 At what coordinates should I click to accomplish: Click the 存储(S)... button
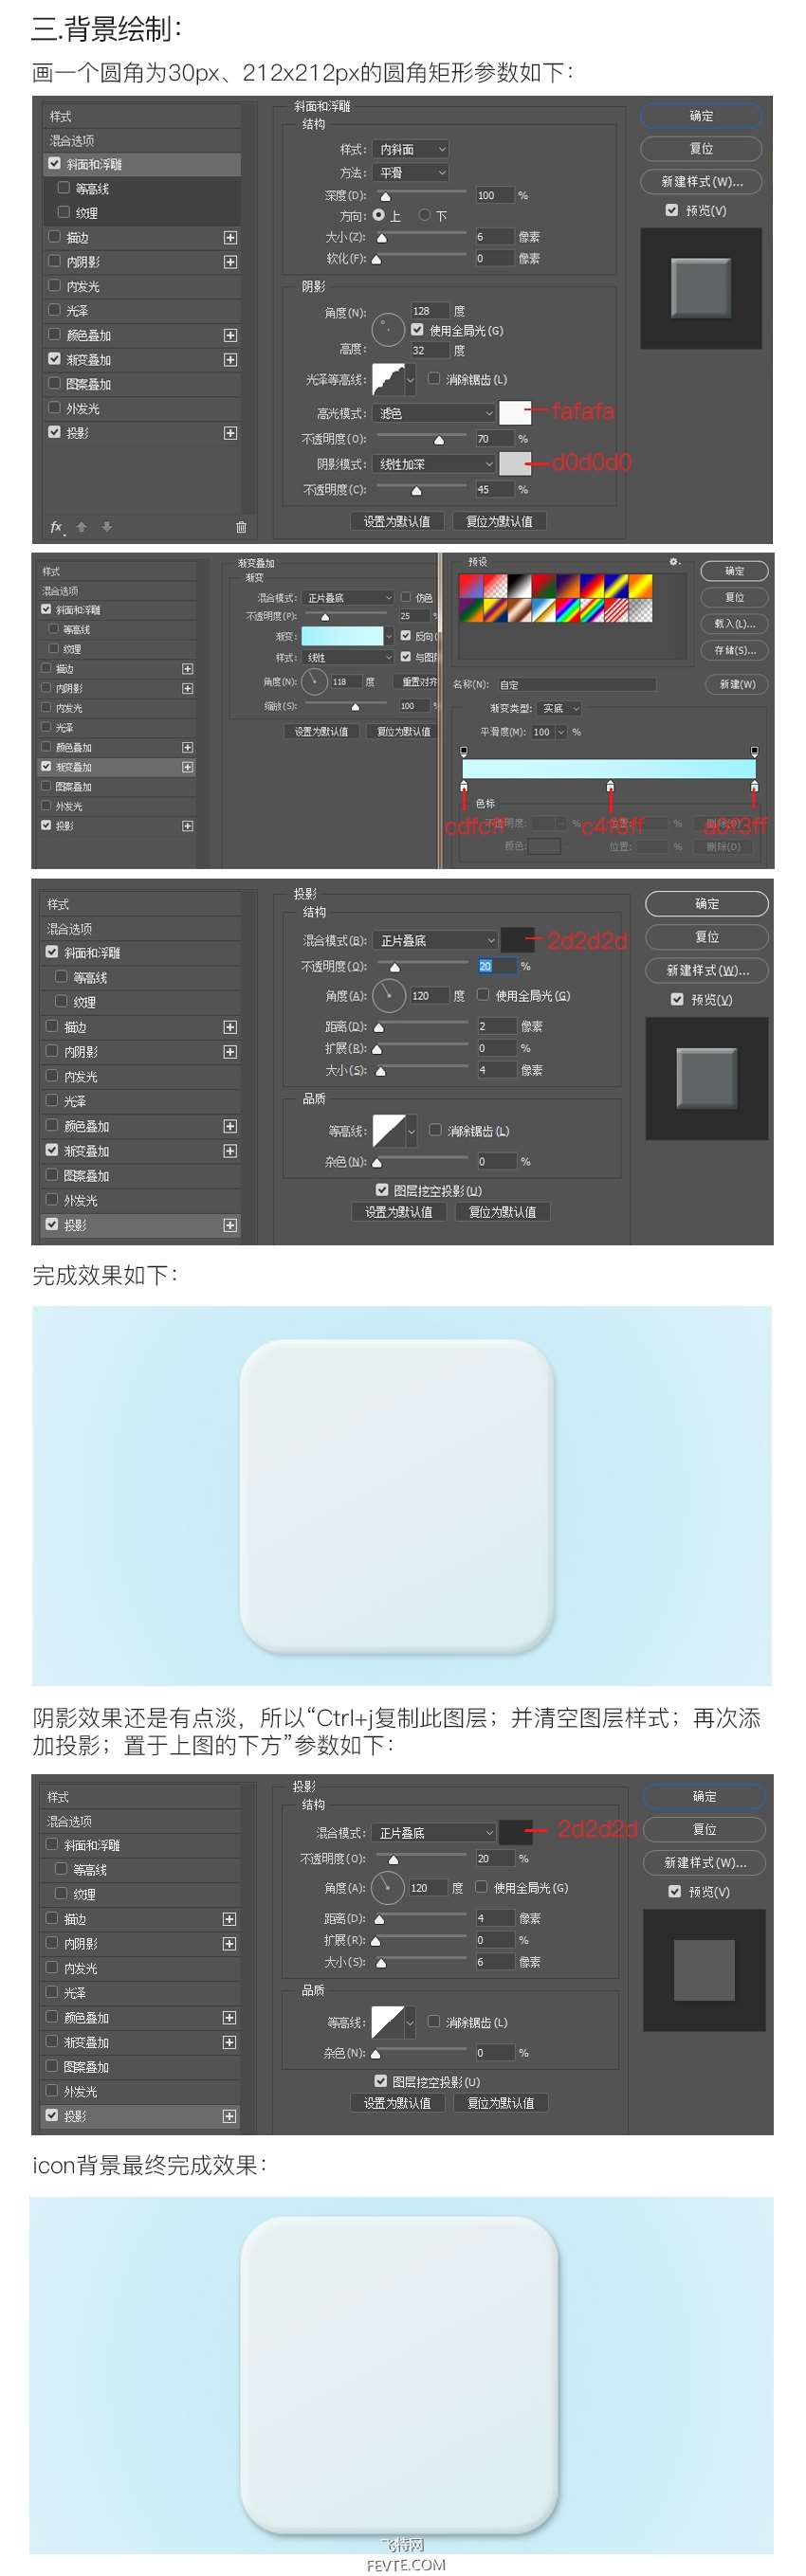[734, 651]
